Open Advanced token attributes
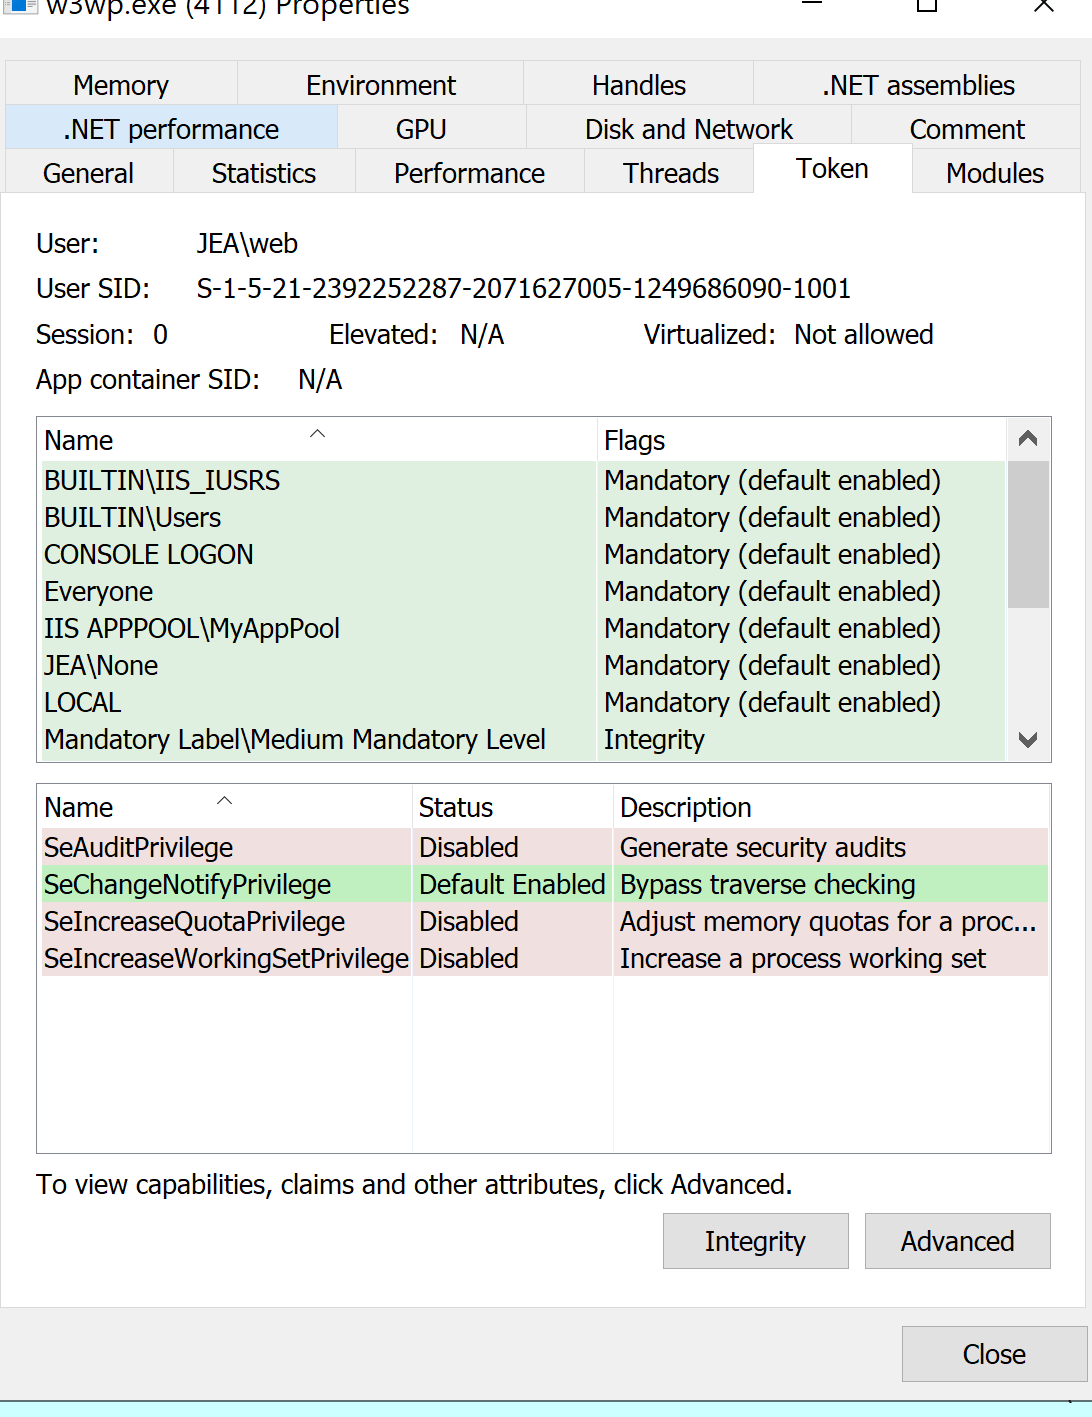Image resolution: width=1092 pixels, height=1417 pixels. pyautogui.click(x=957, y=1241)
